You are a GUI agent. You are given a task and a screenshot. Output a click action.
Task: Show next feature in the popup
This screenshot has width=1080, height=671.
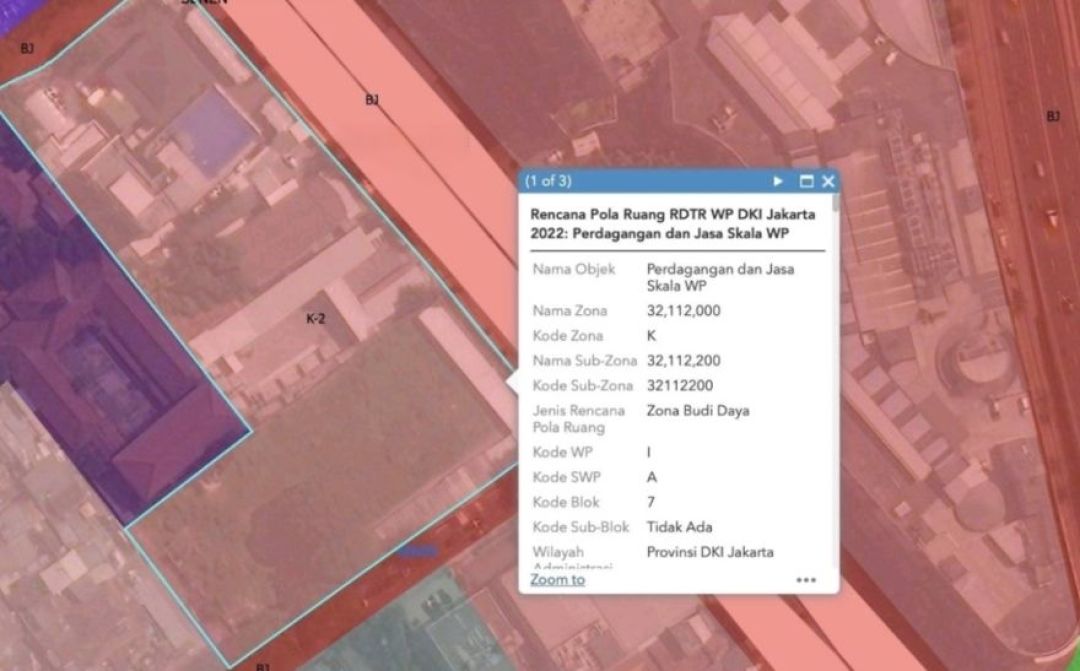[x=778, y=181]
